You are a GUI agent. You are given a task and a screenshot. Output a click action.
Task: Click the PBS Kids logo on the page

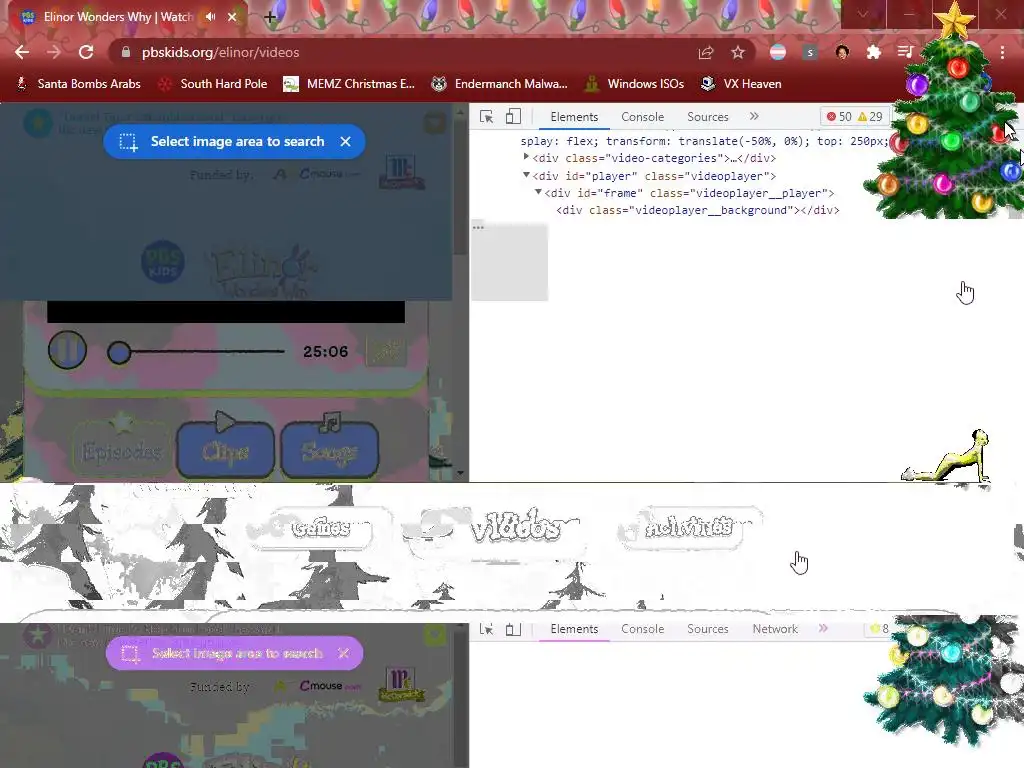[x=163, y=261]
